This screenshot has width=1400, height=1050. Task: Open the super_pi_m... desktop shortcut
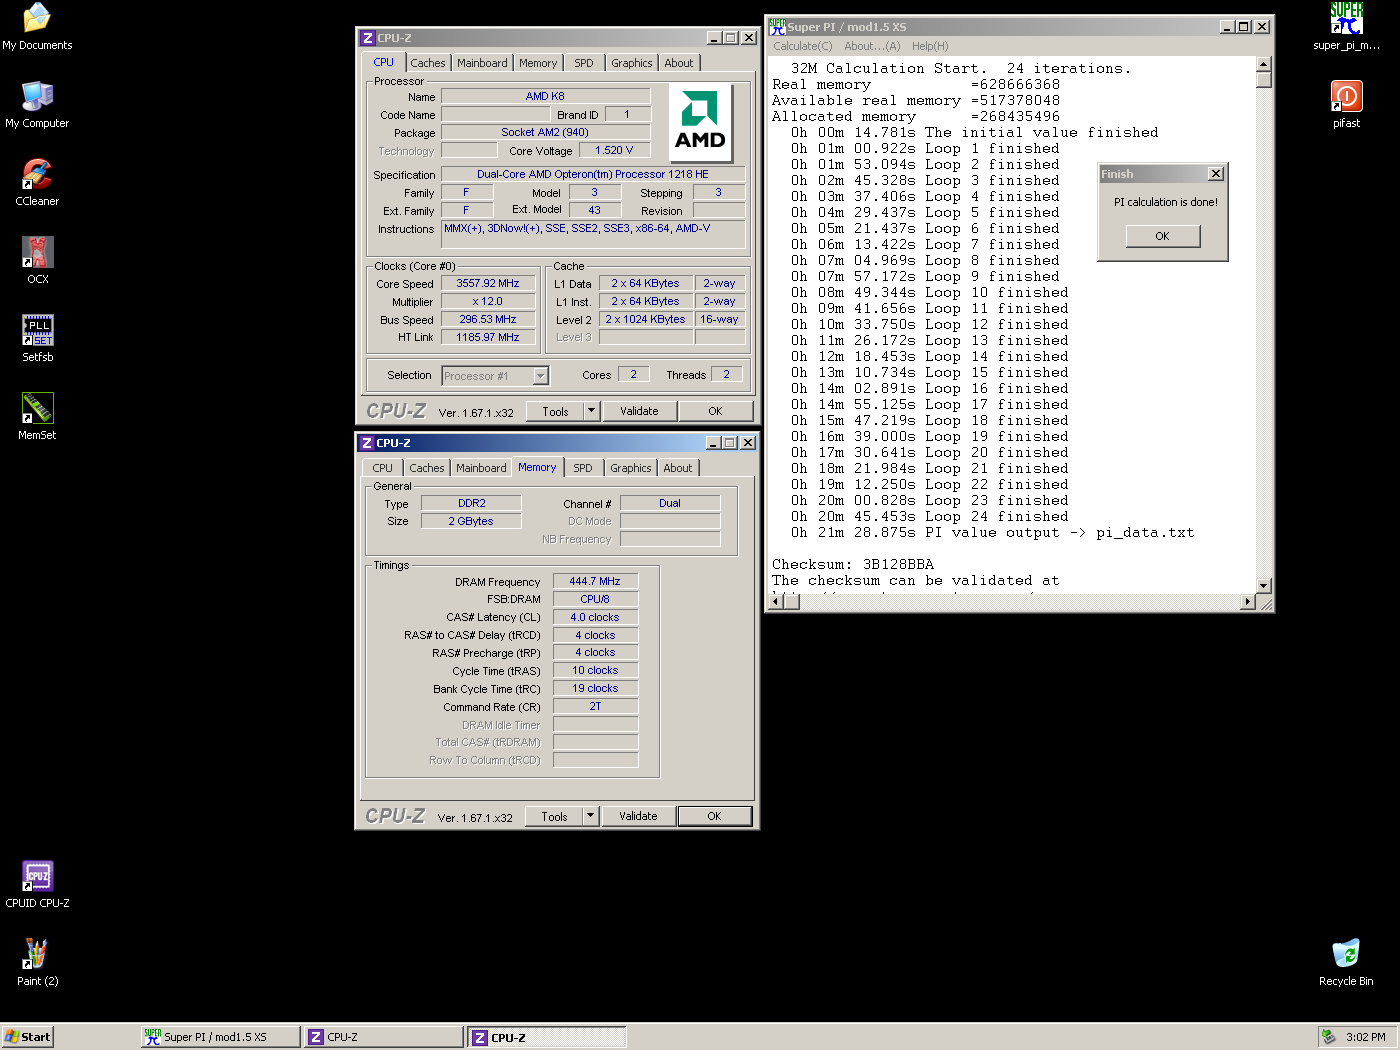pyautogui.click(x=1346, y=27)
